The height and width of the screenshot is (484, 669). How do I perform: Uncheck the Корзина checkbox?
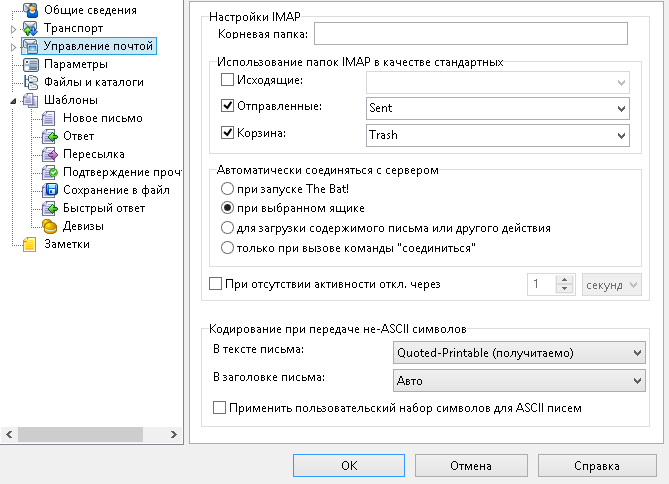coord(227,133)
